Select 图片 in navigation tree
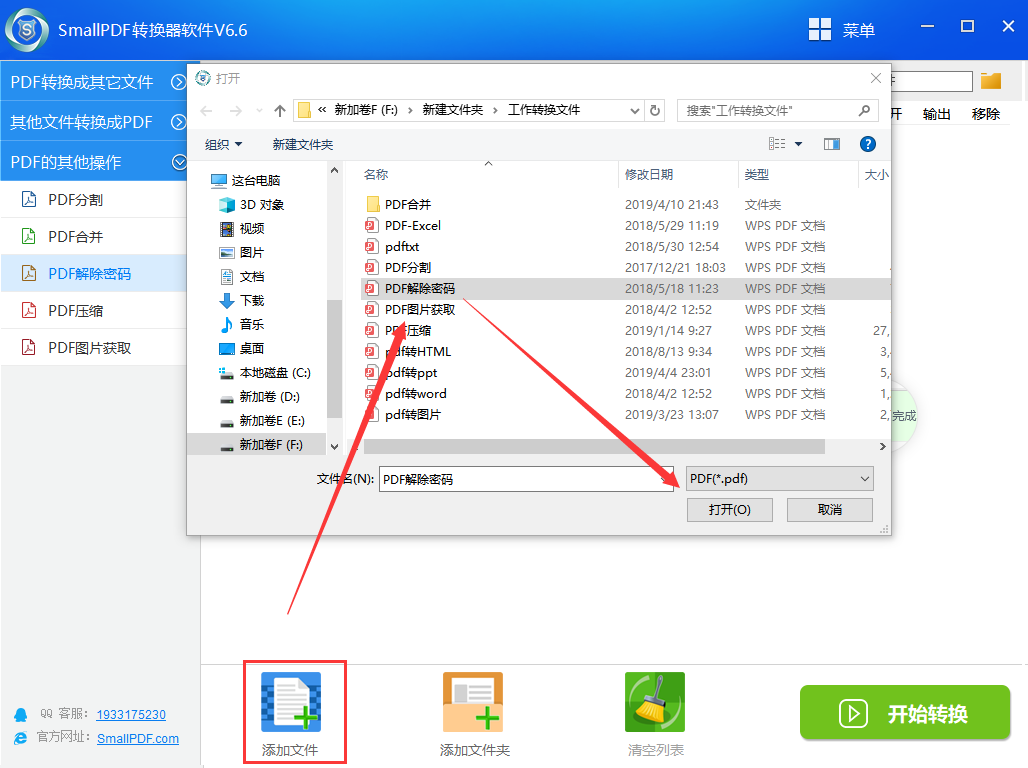The height and width of the screenshot is (768, 1028). 243,253
